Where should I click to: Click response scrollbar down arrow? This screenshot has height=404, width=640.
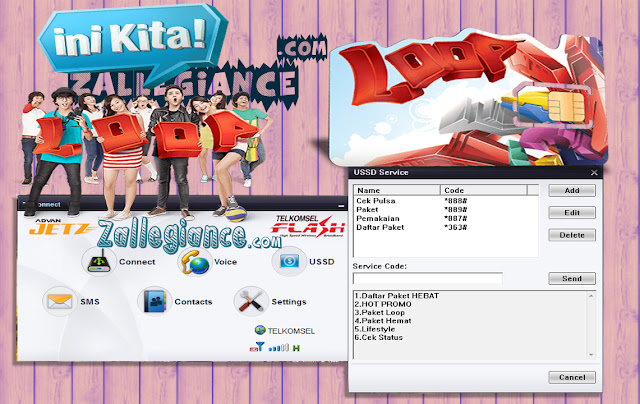(x=591, y=355)
